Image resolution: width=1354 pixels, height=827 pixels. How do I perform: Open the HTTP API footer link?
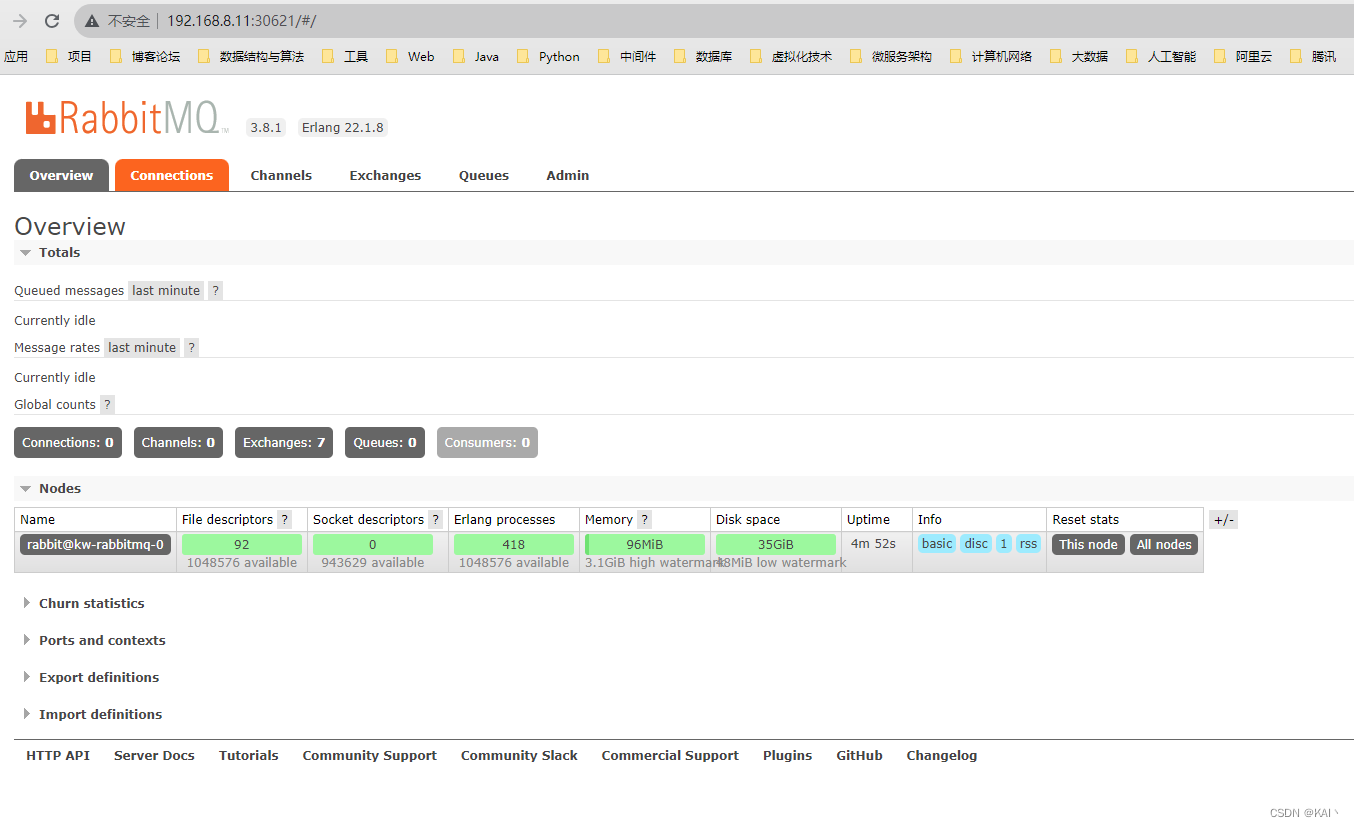[x=58, y=755]
